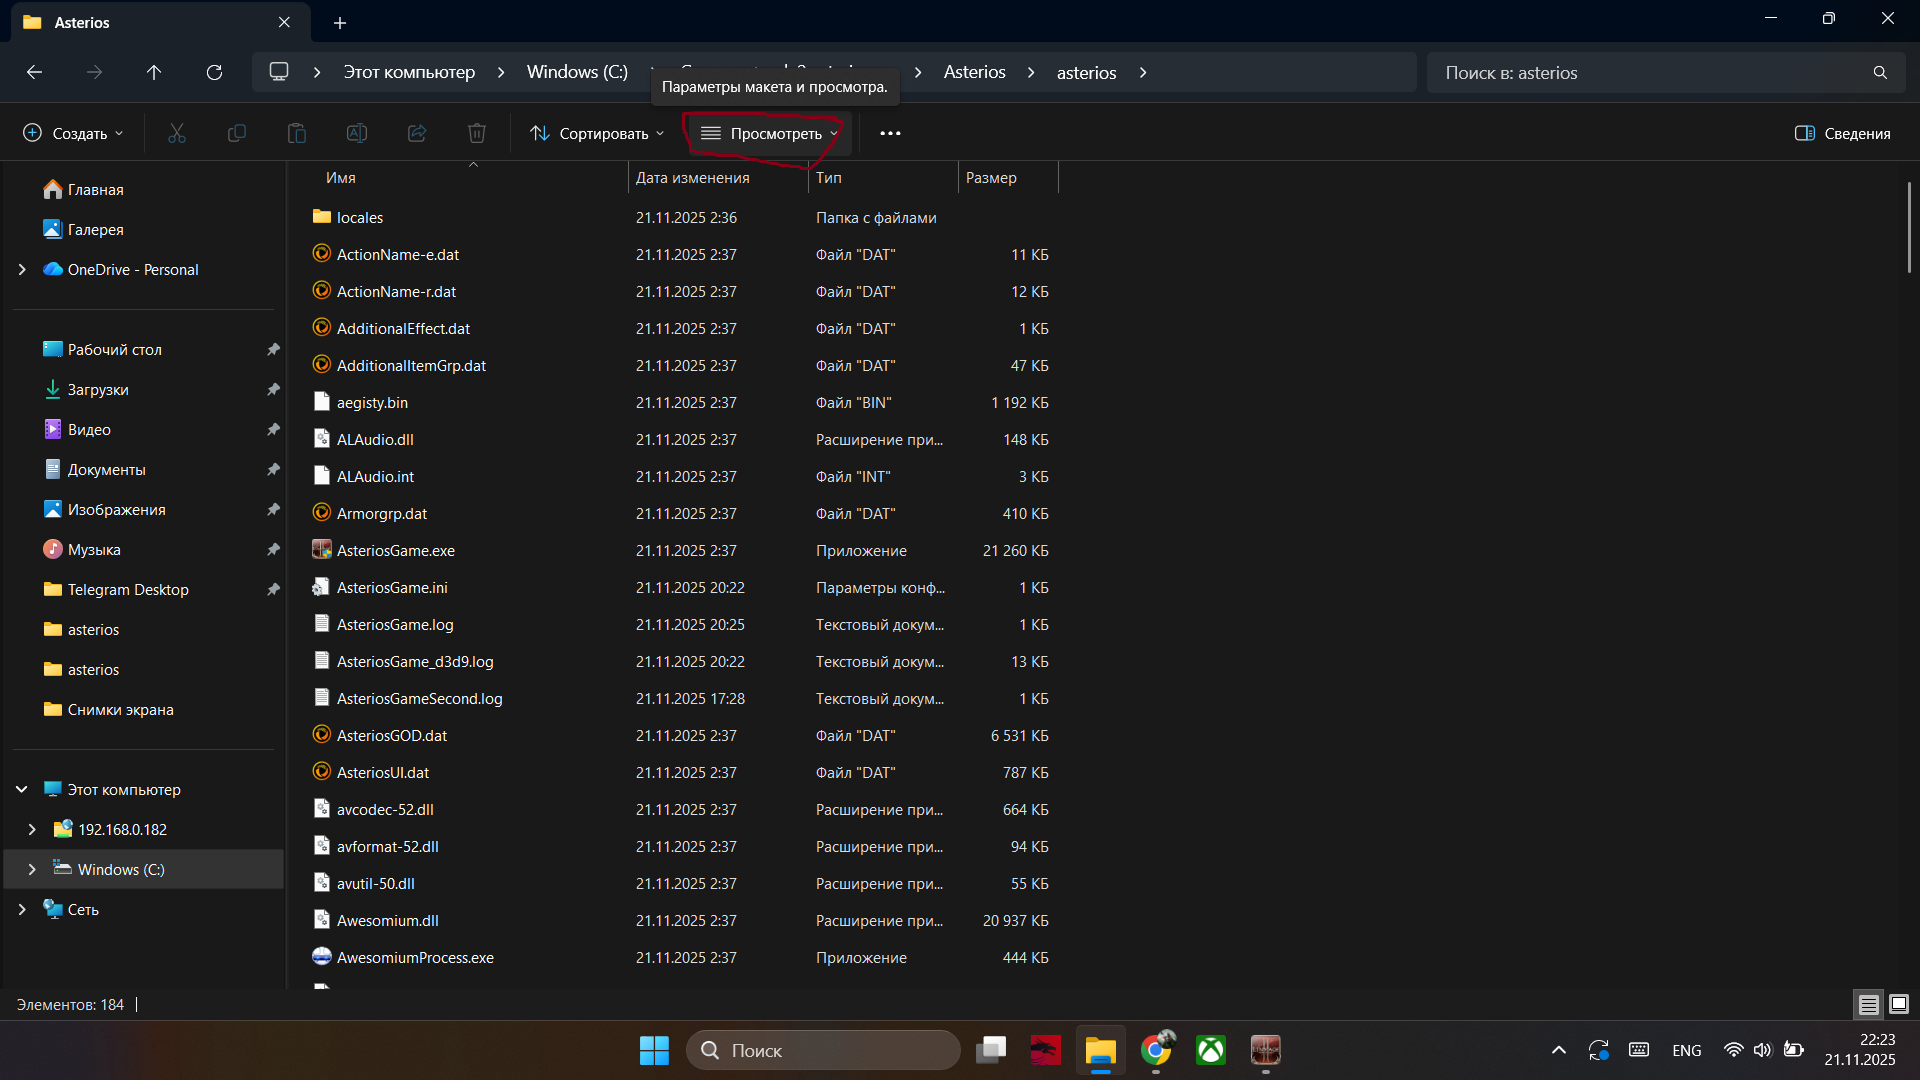Click the Share icon in toolbar

tap(417, 133)
